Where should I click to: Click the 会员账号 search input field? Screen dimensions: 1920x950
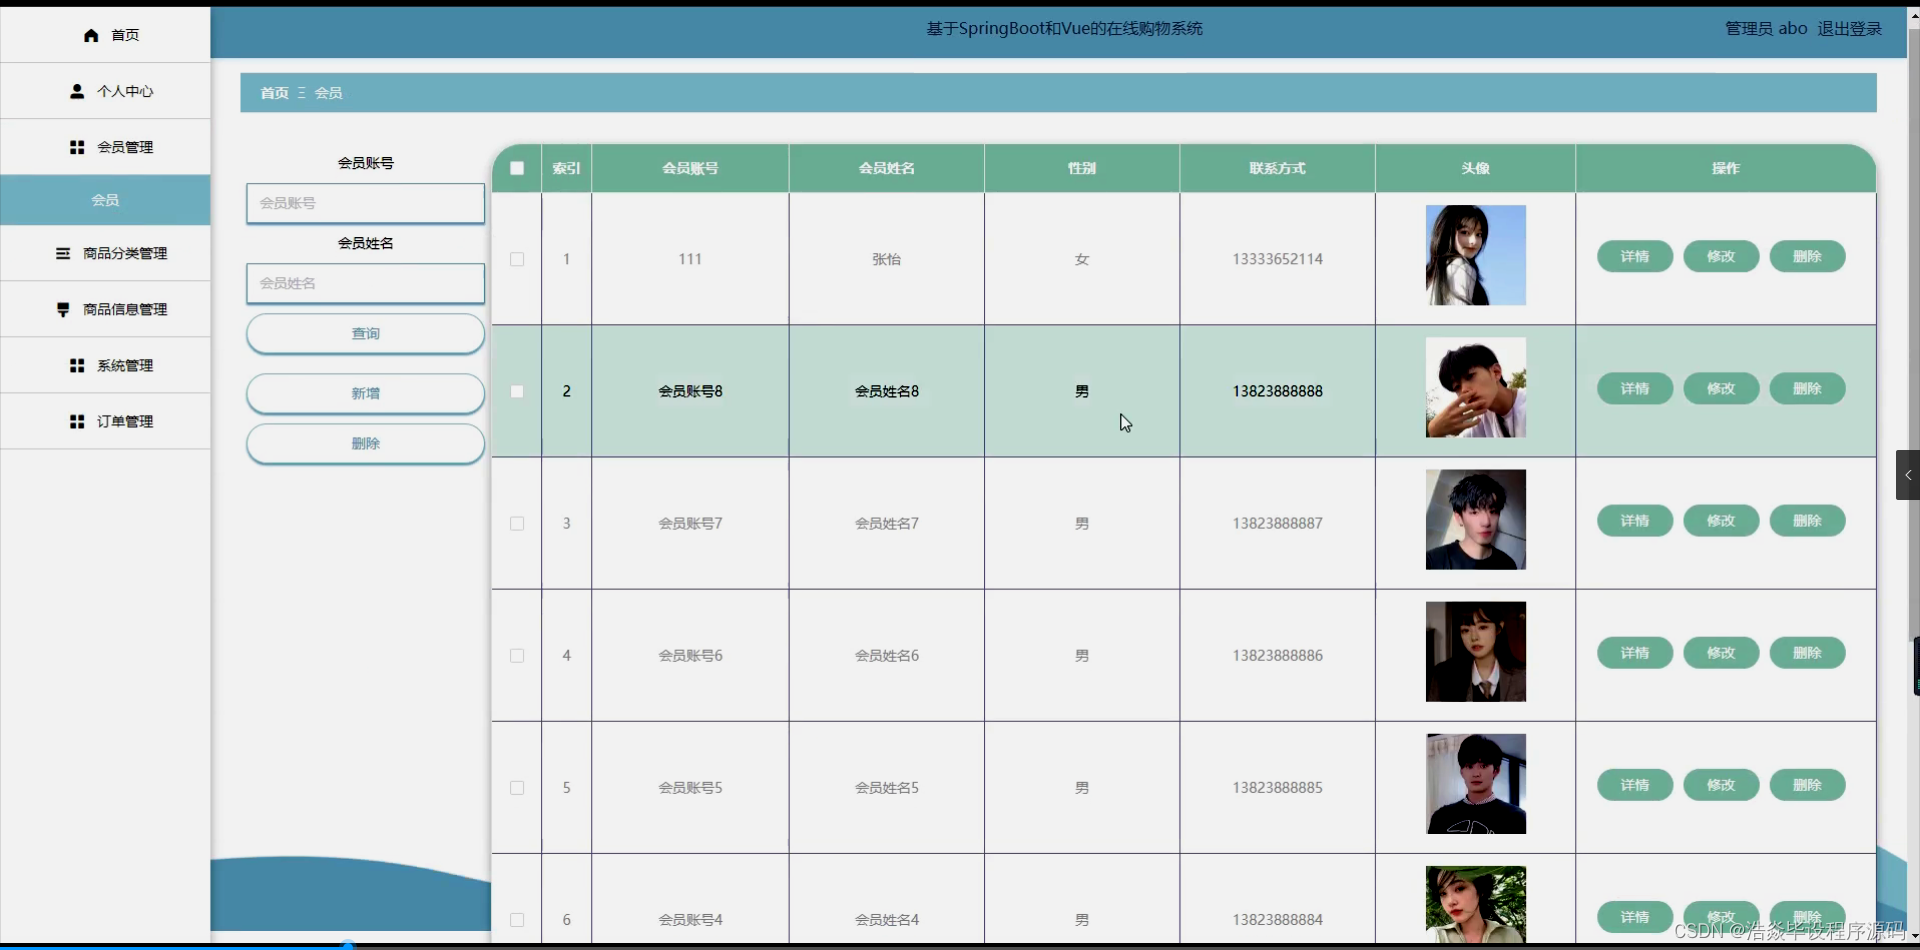point(364,203)
